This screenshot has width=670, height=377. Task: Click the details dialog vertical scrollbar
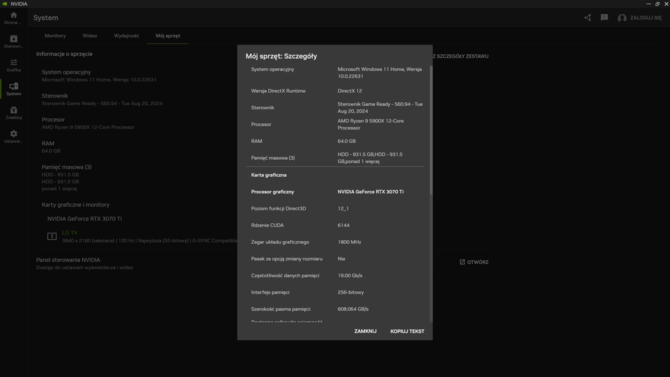[431, 130]
